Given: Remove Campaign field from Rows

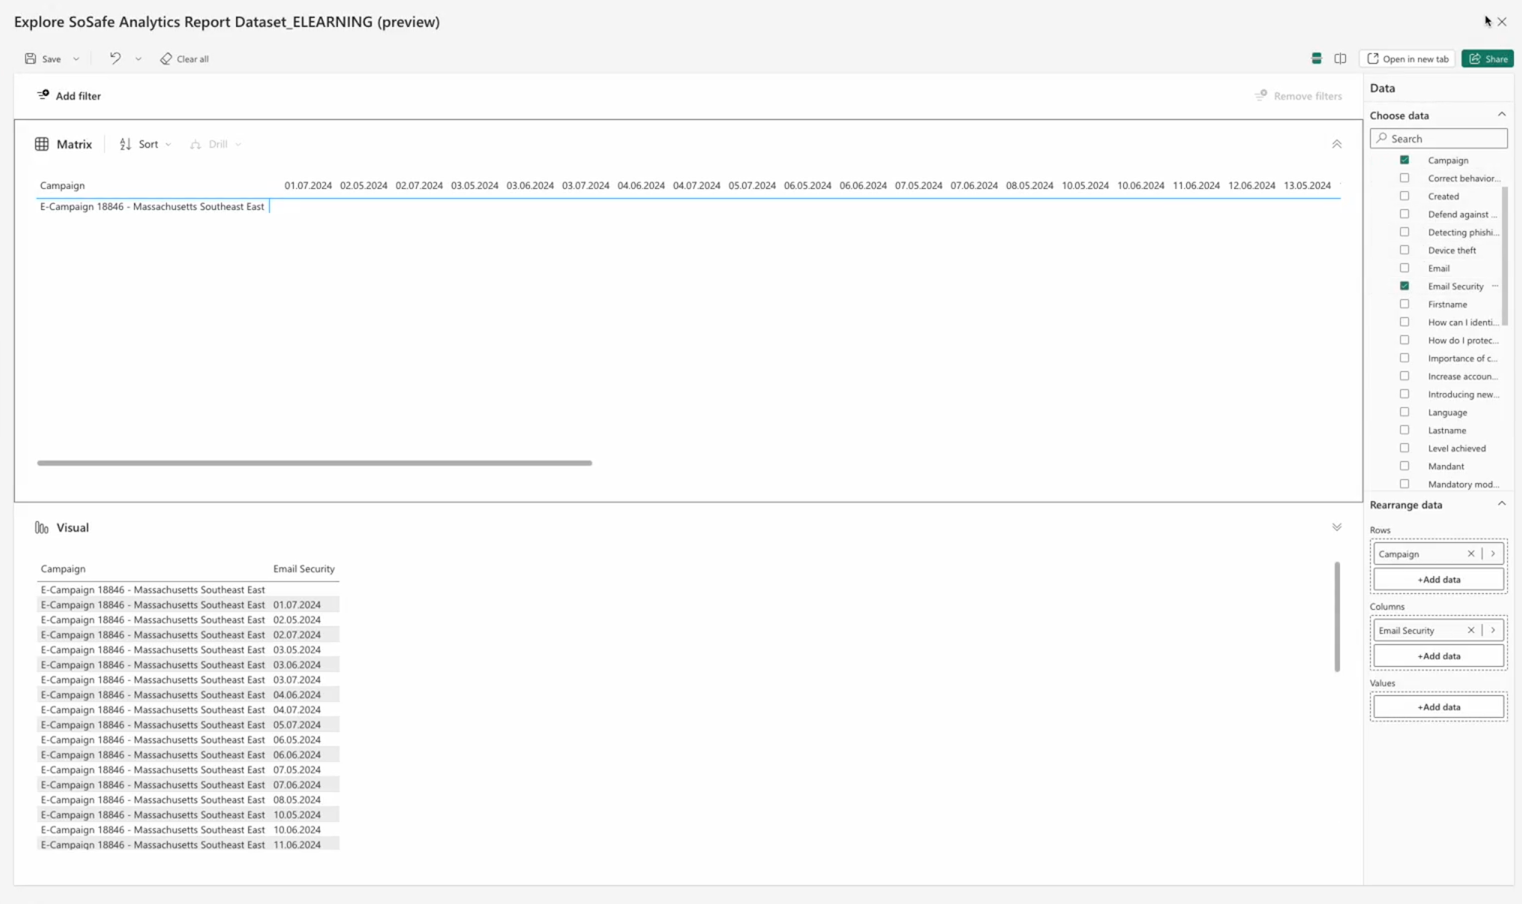Looking at the screenshot, I should tap(1470, 554).
